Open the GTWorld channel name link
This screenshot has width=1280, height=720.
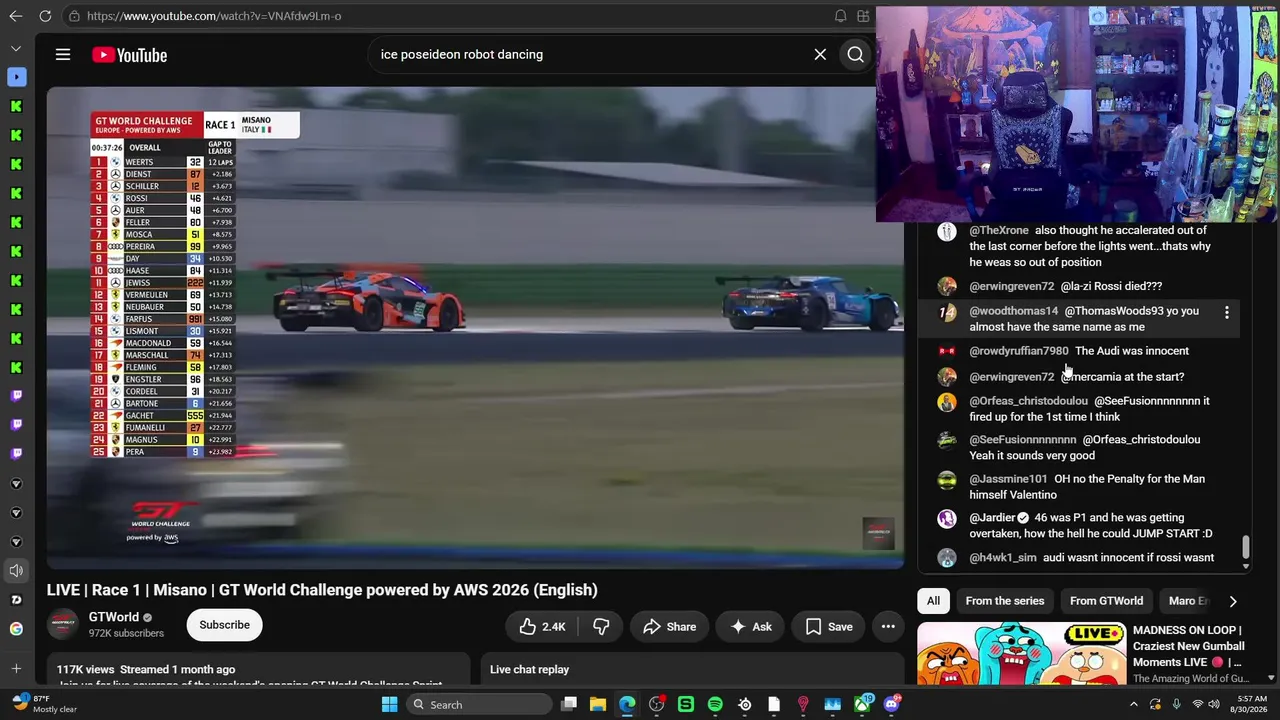coord(114,617)
